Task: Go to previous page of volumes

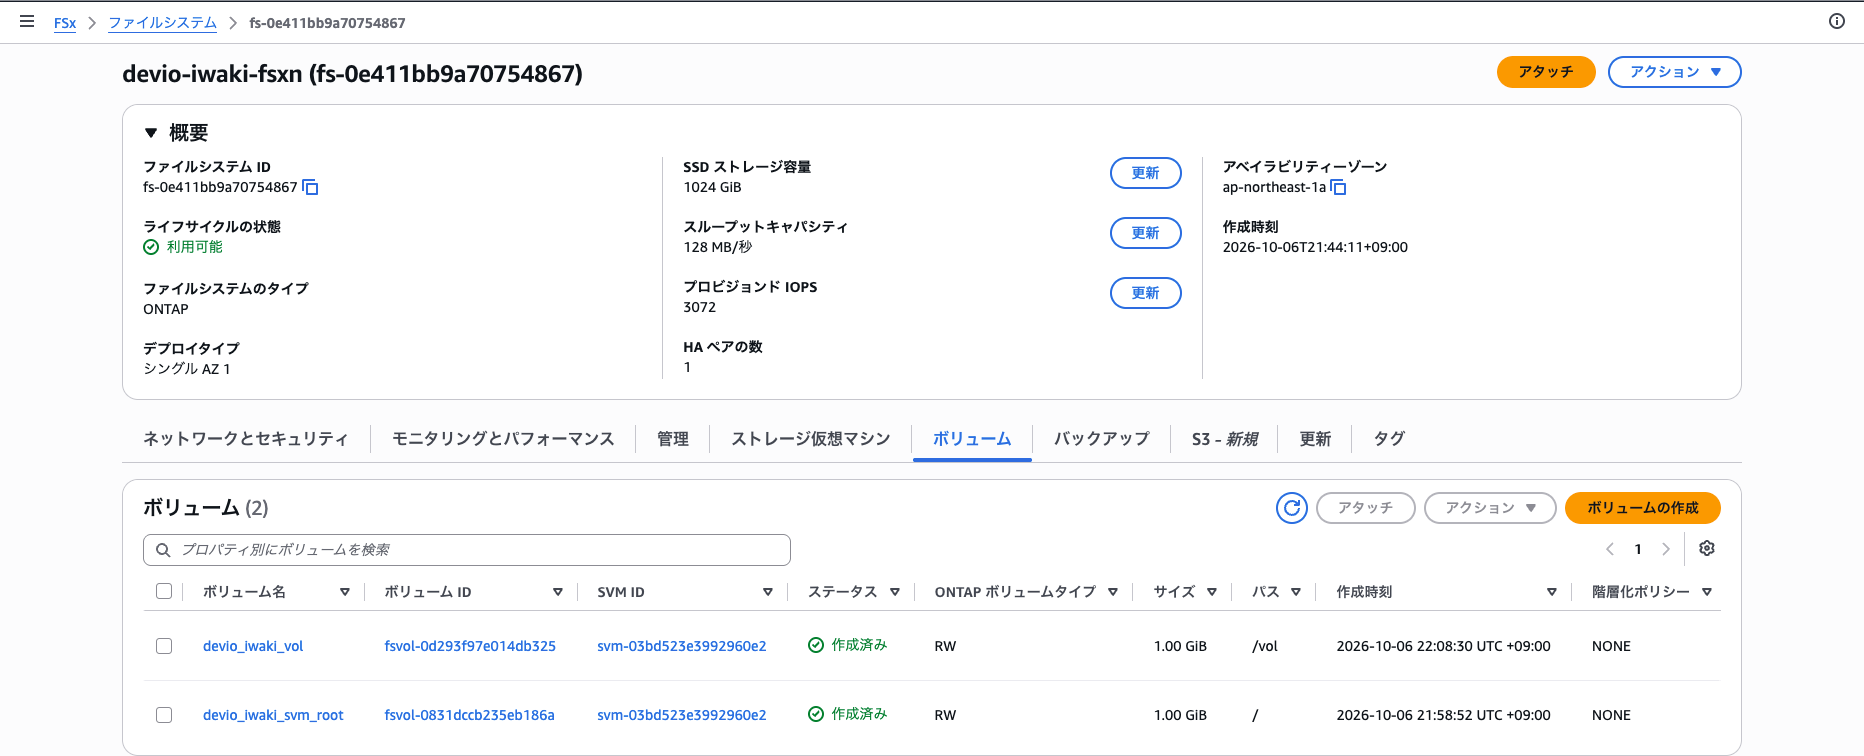Action: (x=1610, y=549)
